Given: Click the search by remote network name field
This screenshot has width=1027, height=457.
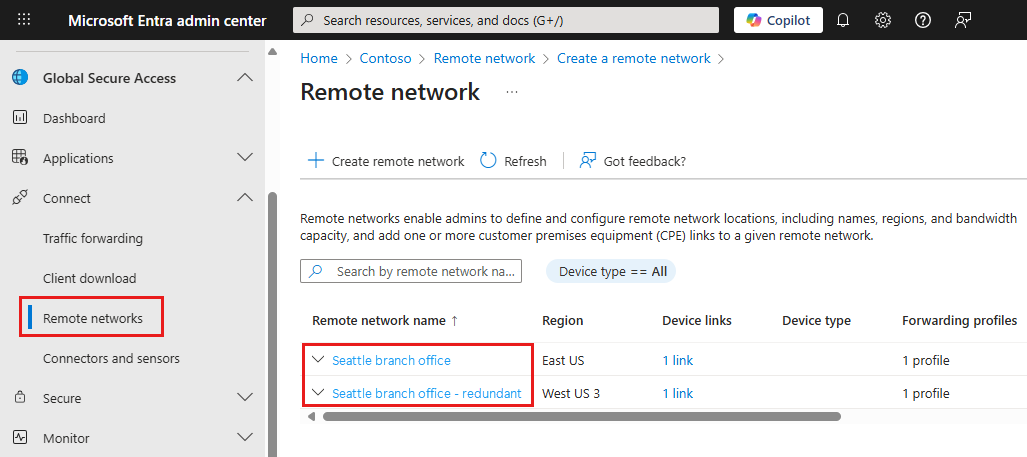Looking at the screenshot, I should tap(424, 271).
